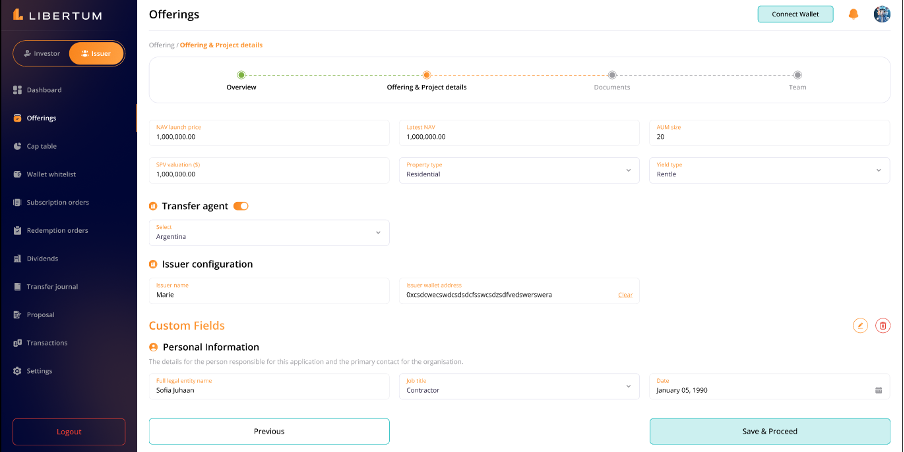Viewport: 904px width, 452px height.
Task: Disable the Transfer agent toggle
Action: pyautogui.click(x=241, y=206)
